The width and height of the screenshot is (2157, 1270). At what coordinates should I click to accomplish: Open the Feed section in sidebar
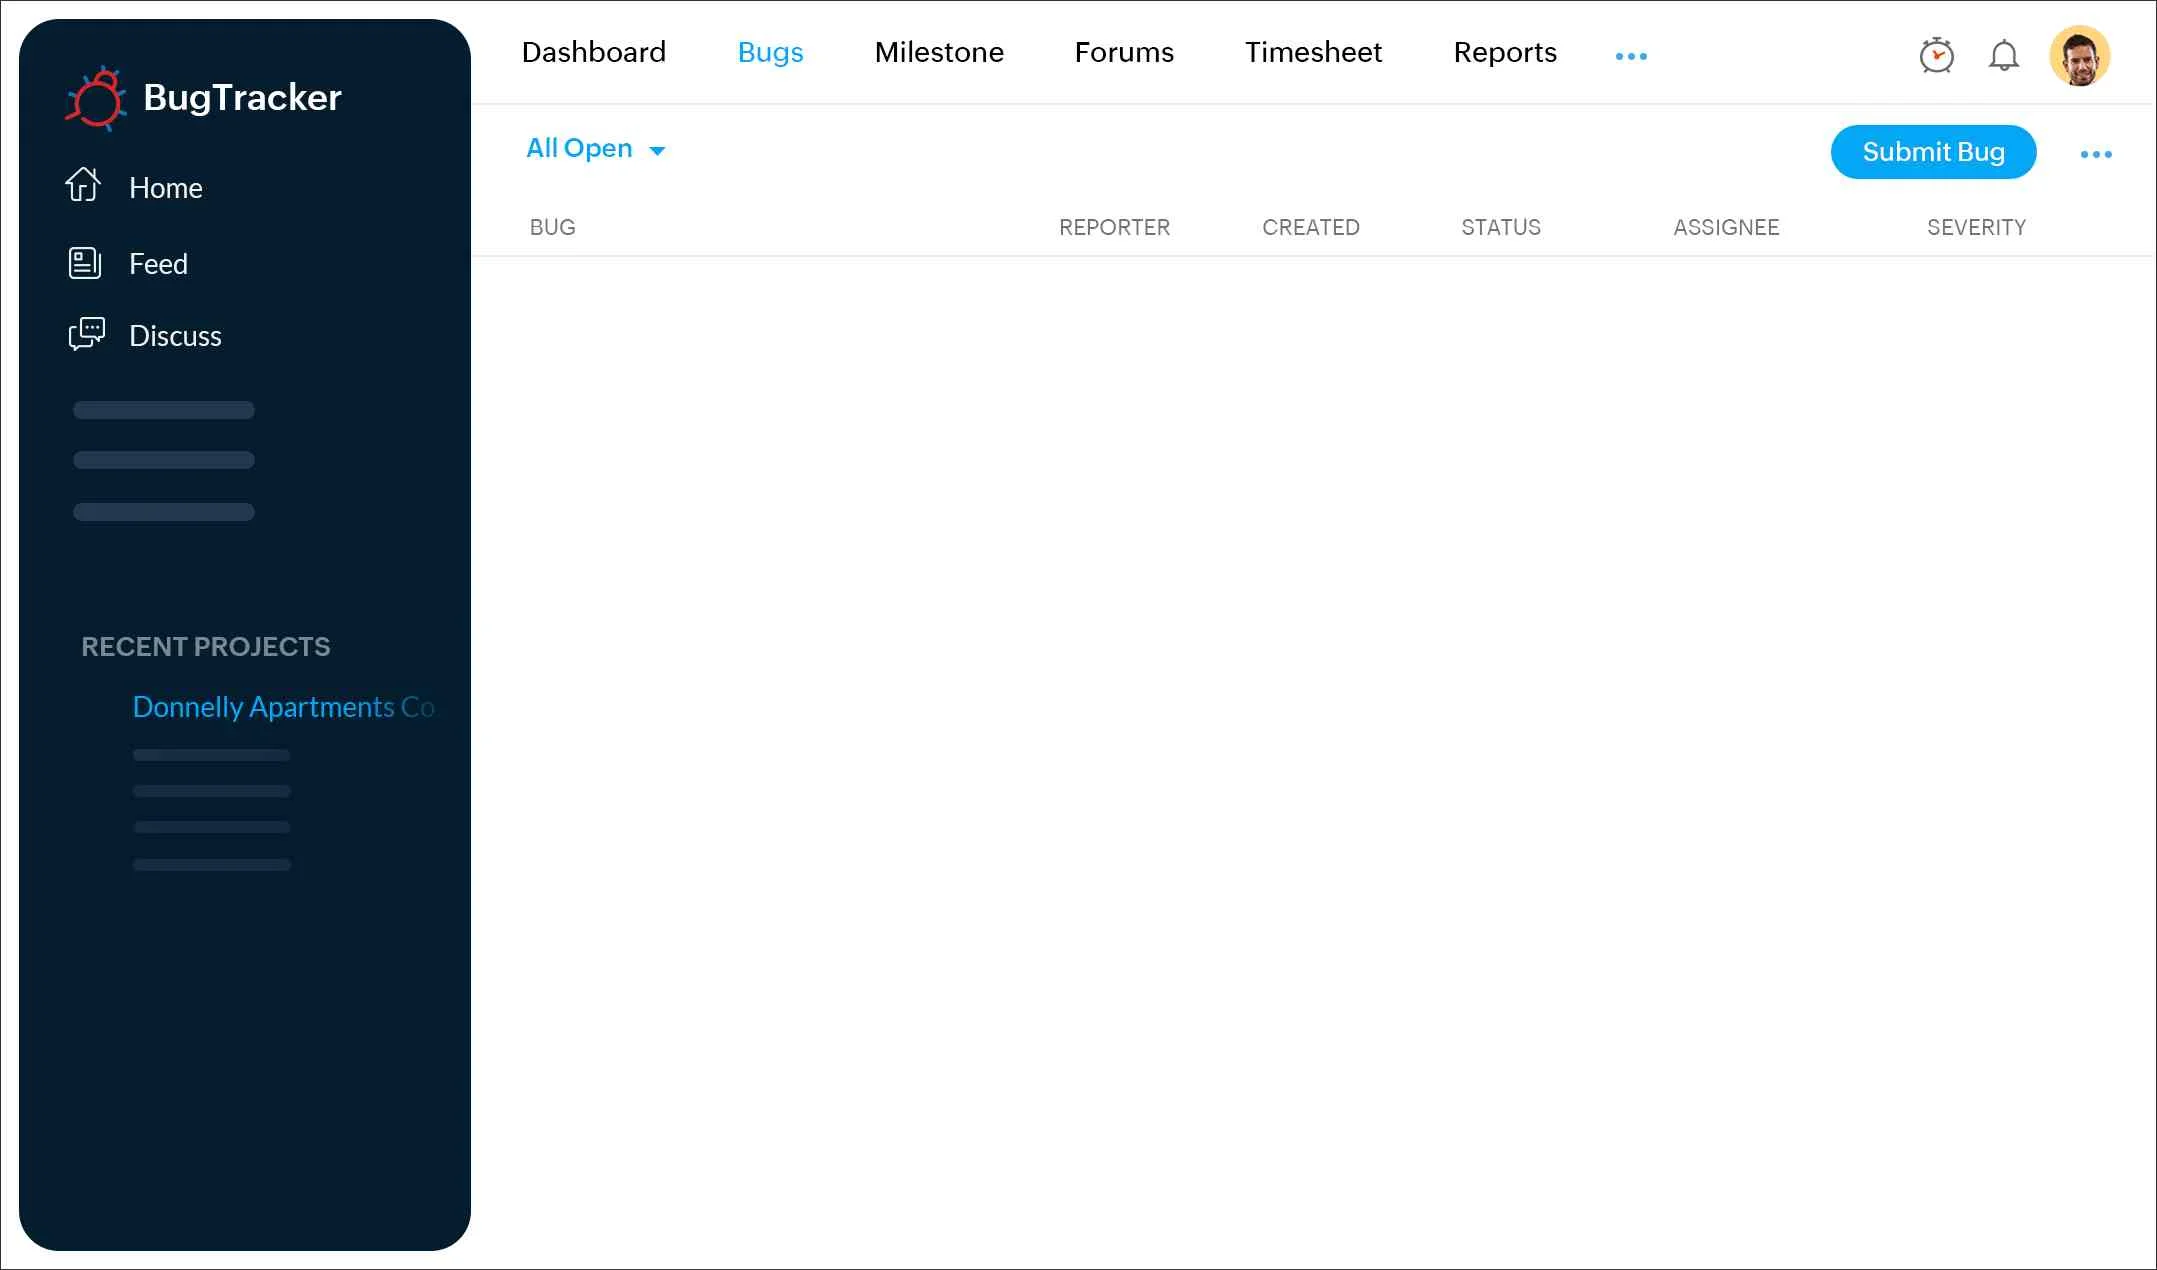(157, 264)
